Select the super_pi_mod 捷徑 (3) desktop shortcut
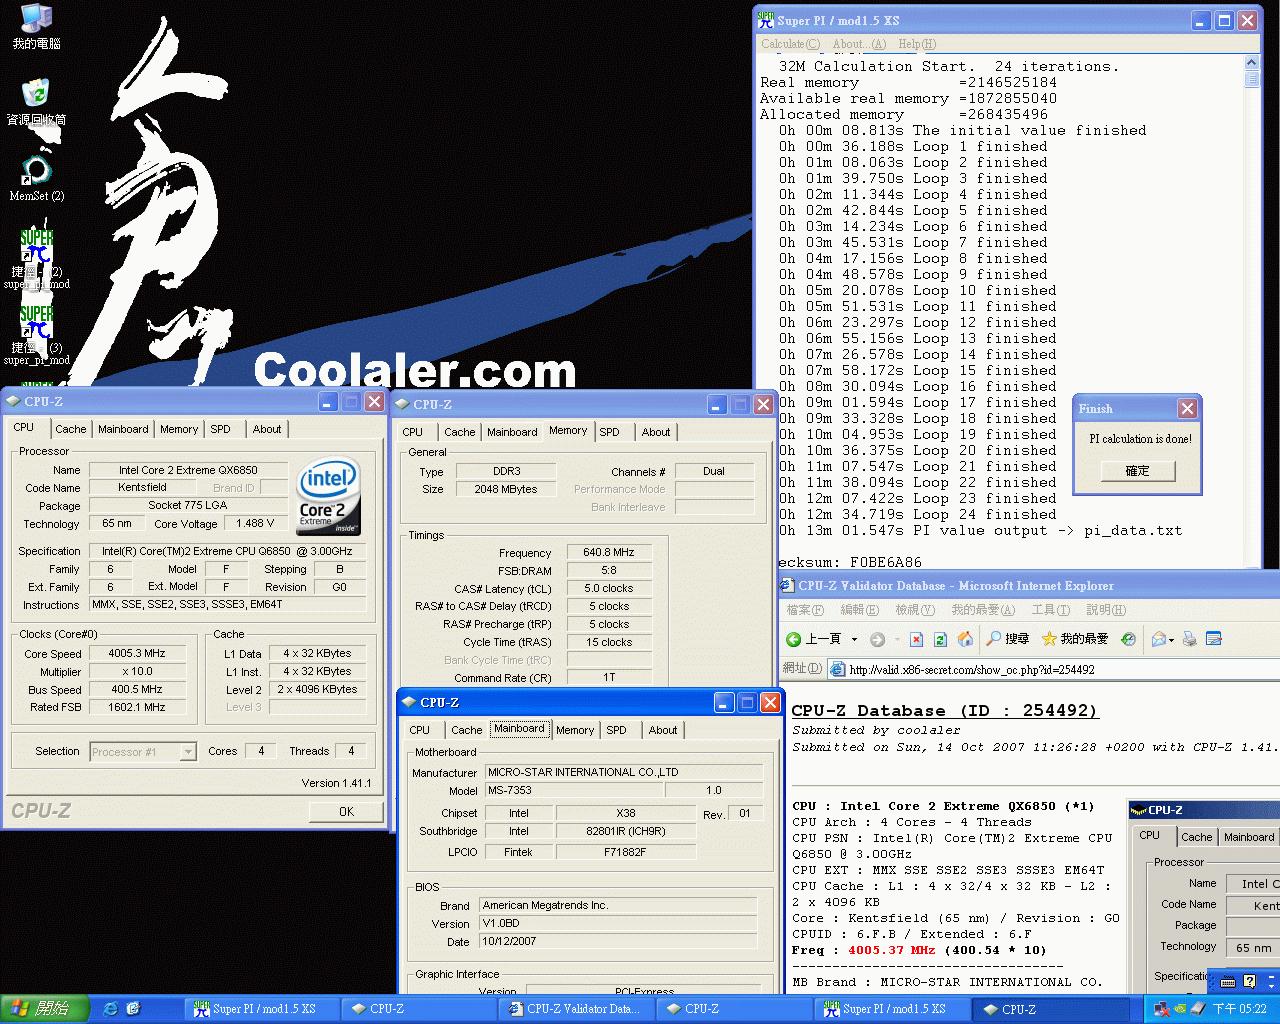 coord(37,335)
